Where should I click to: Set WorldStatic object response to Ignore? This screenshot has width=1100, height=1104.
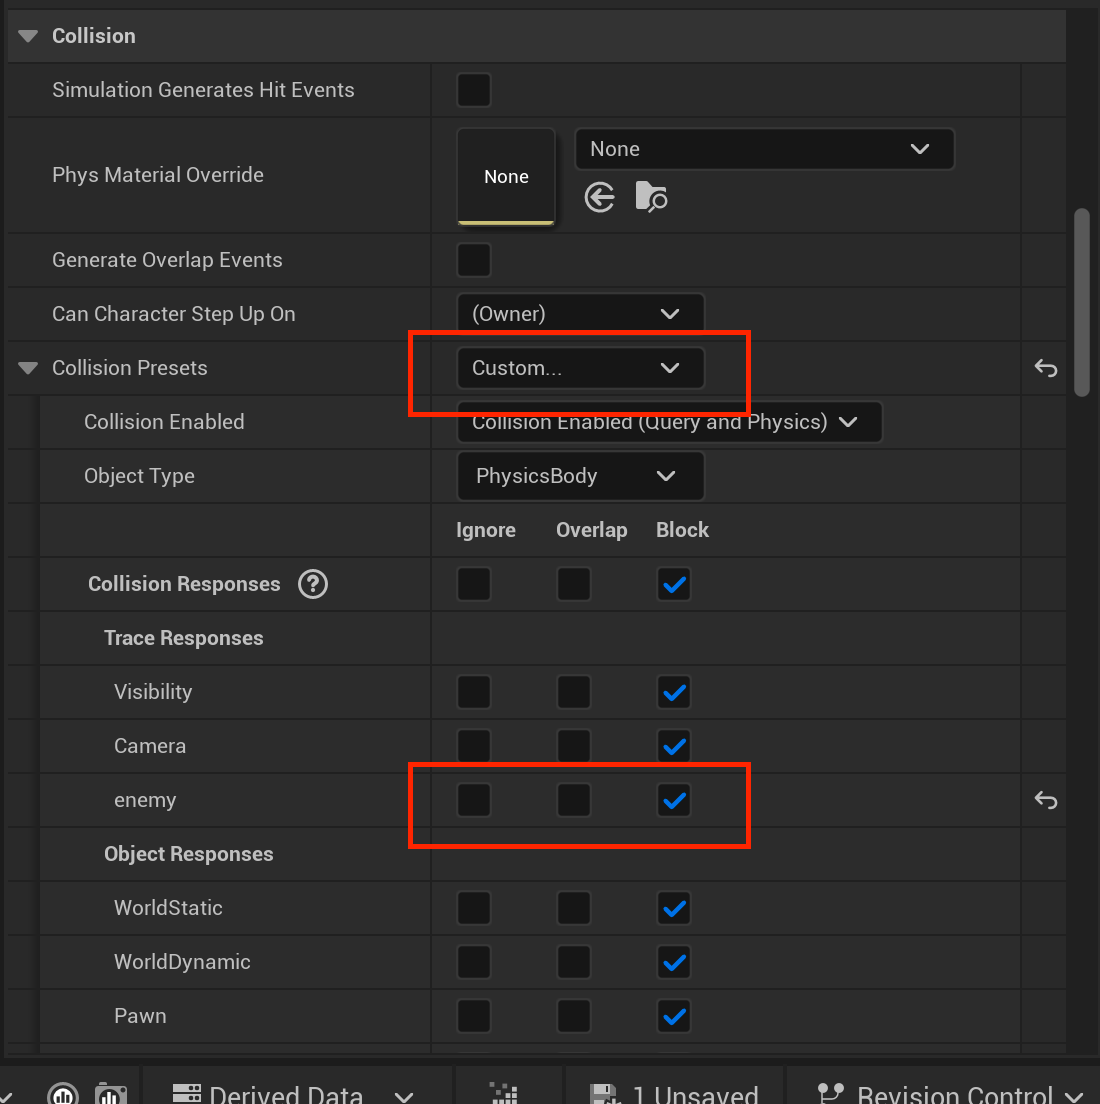pos(474,908)
